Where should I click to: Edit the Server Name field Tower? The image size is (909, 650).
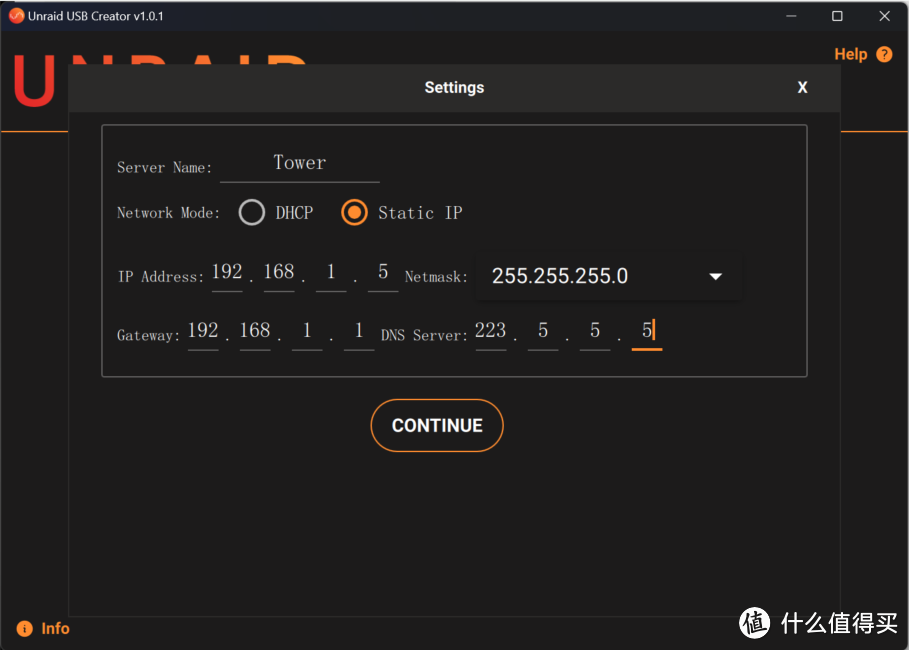tap(300, 164)
